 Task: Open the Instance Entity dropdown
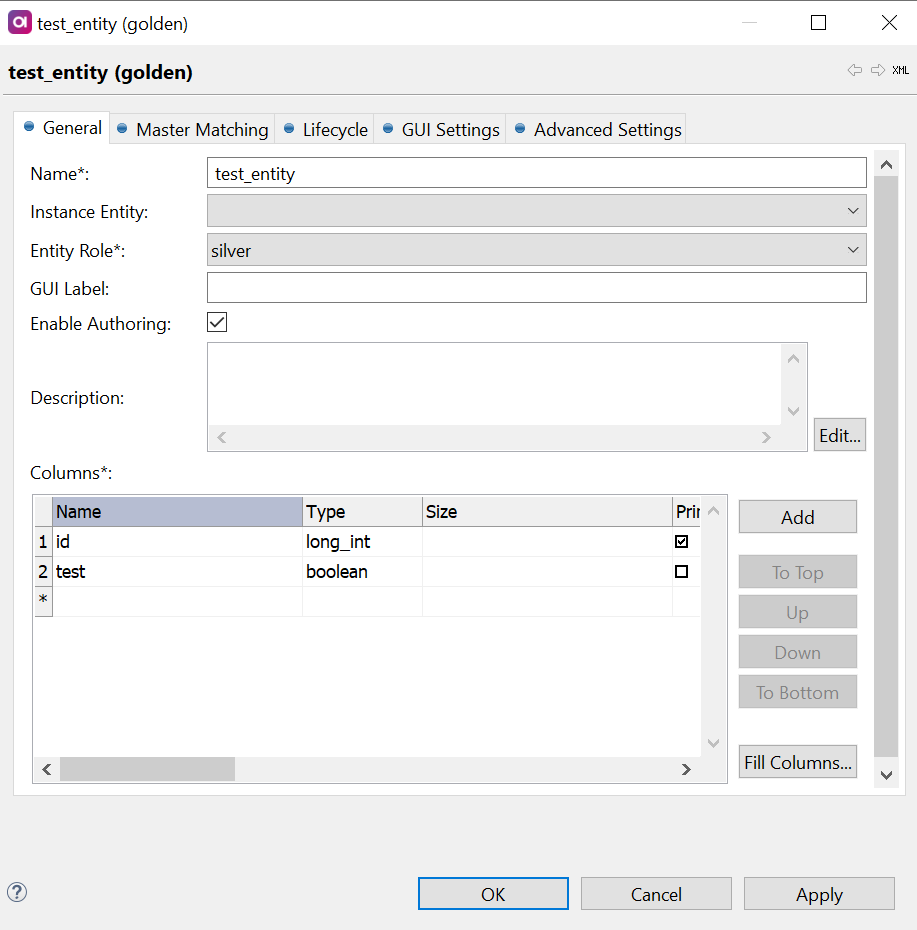point(854,210)
